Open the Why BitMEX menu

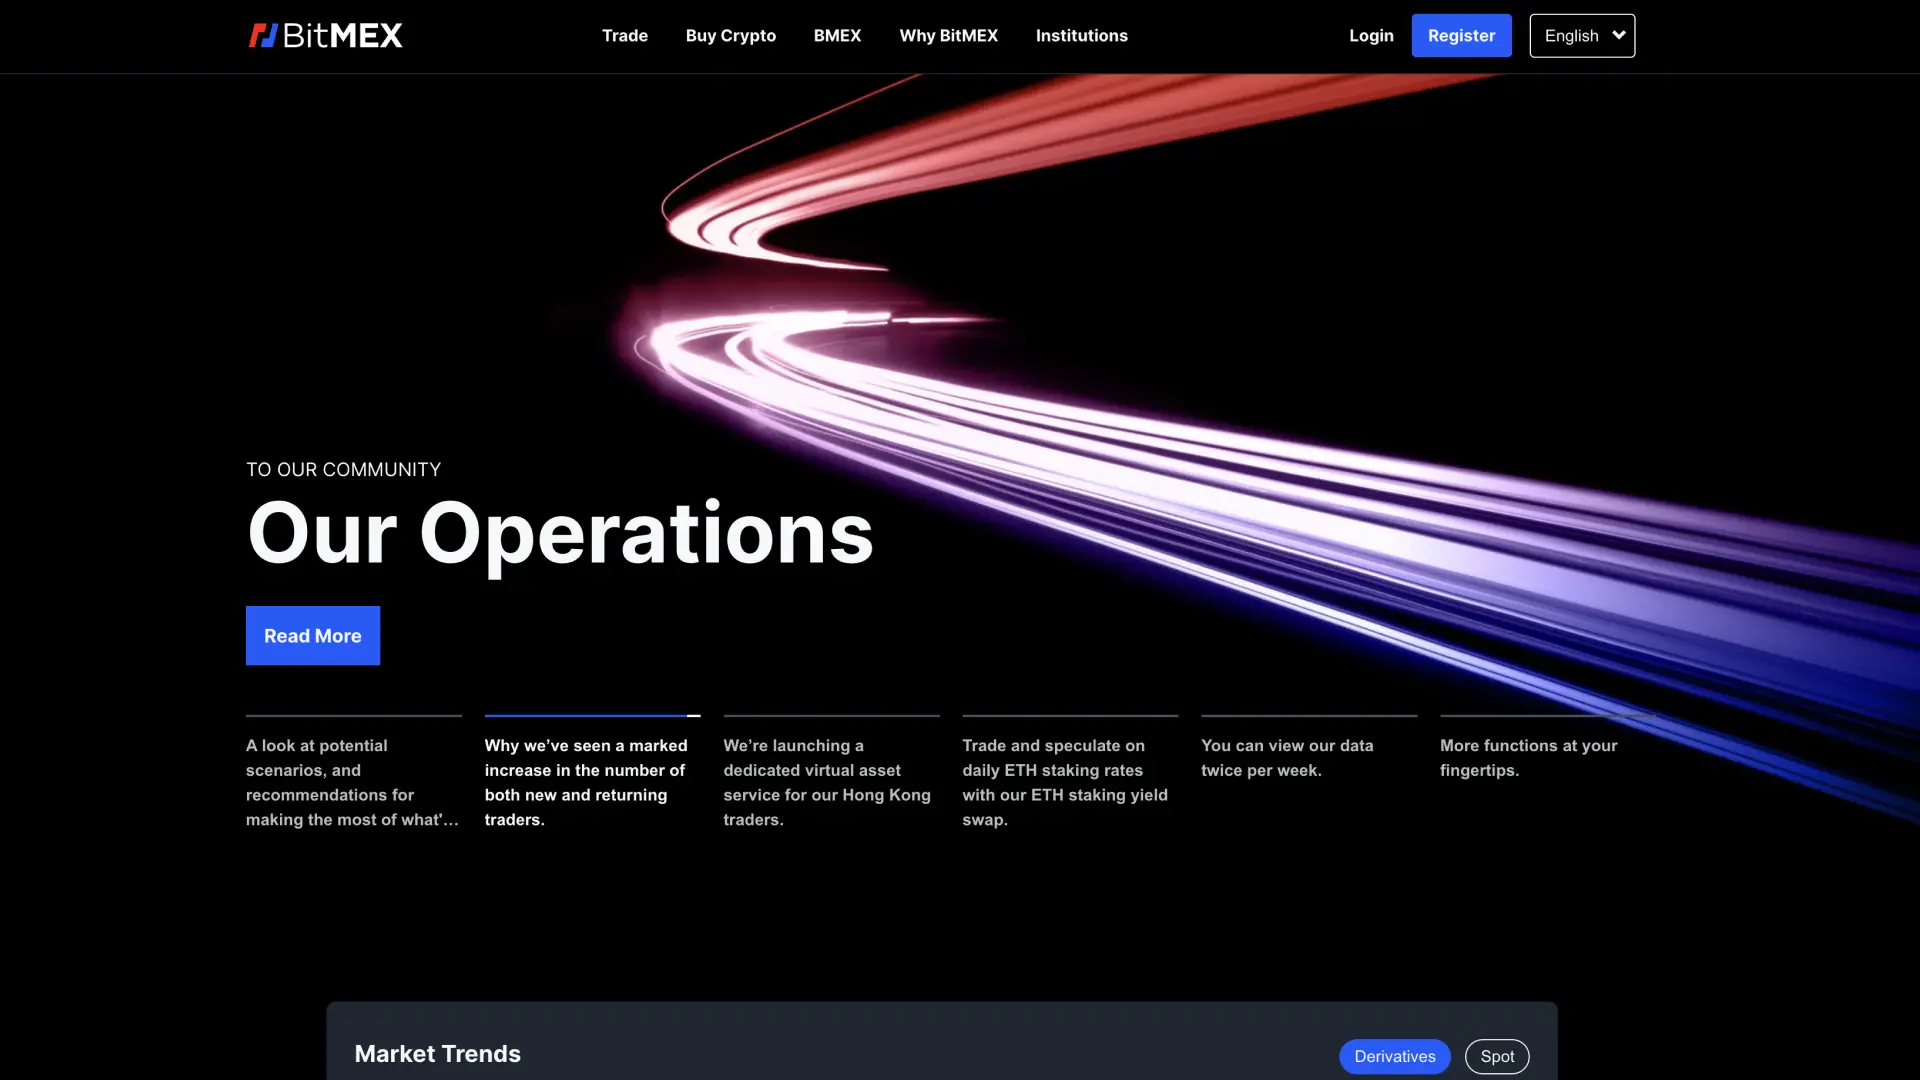point(948,36)
